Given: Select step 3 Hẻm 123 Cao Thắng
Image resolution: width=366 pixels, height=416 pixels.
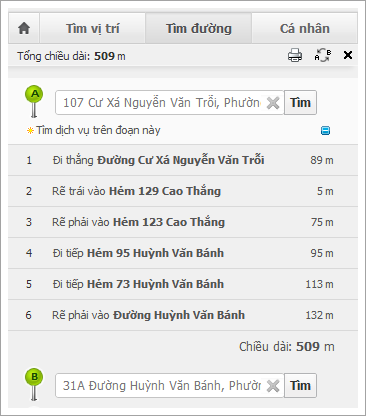Looking at the screenshot, I should pyautogui.click(x=183, y=222).
